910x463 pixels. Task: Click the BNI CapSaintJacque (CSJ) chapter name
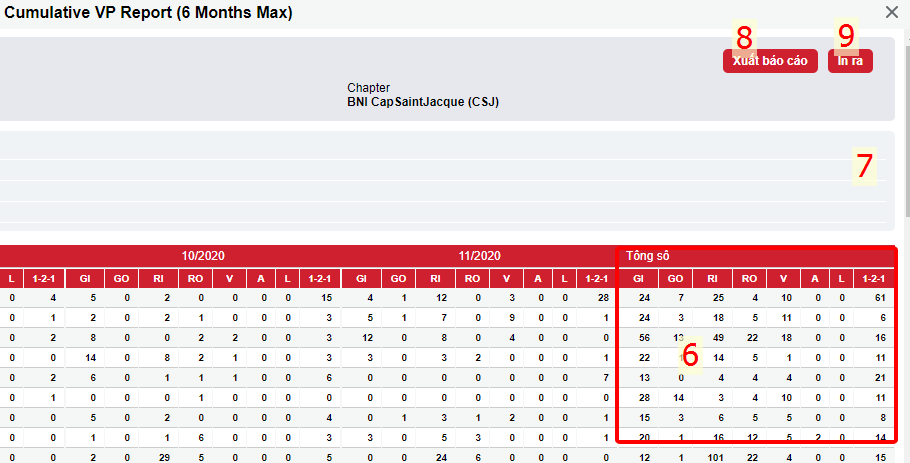(x=423, y=102)
